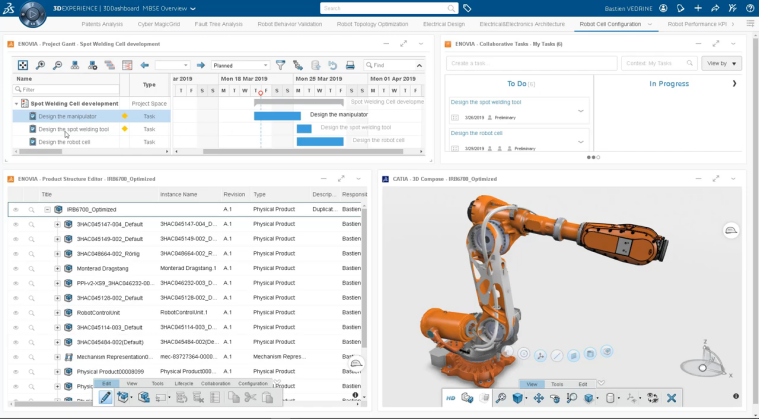Viewport: 759px width, 420px height.
Task: Click the undo icon in Gantt toolbar
Action: coord(333,65)
